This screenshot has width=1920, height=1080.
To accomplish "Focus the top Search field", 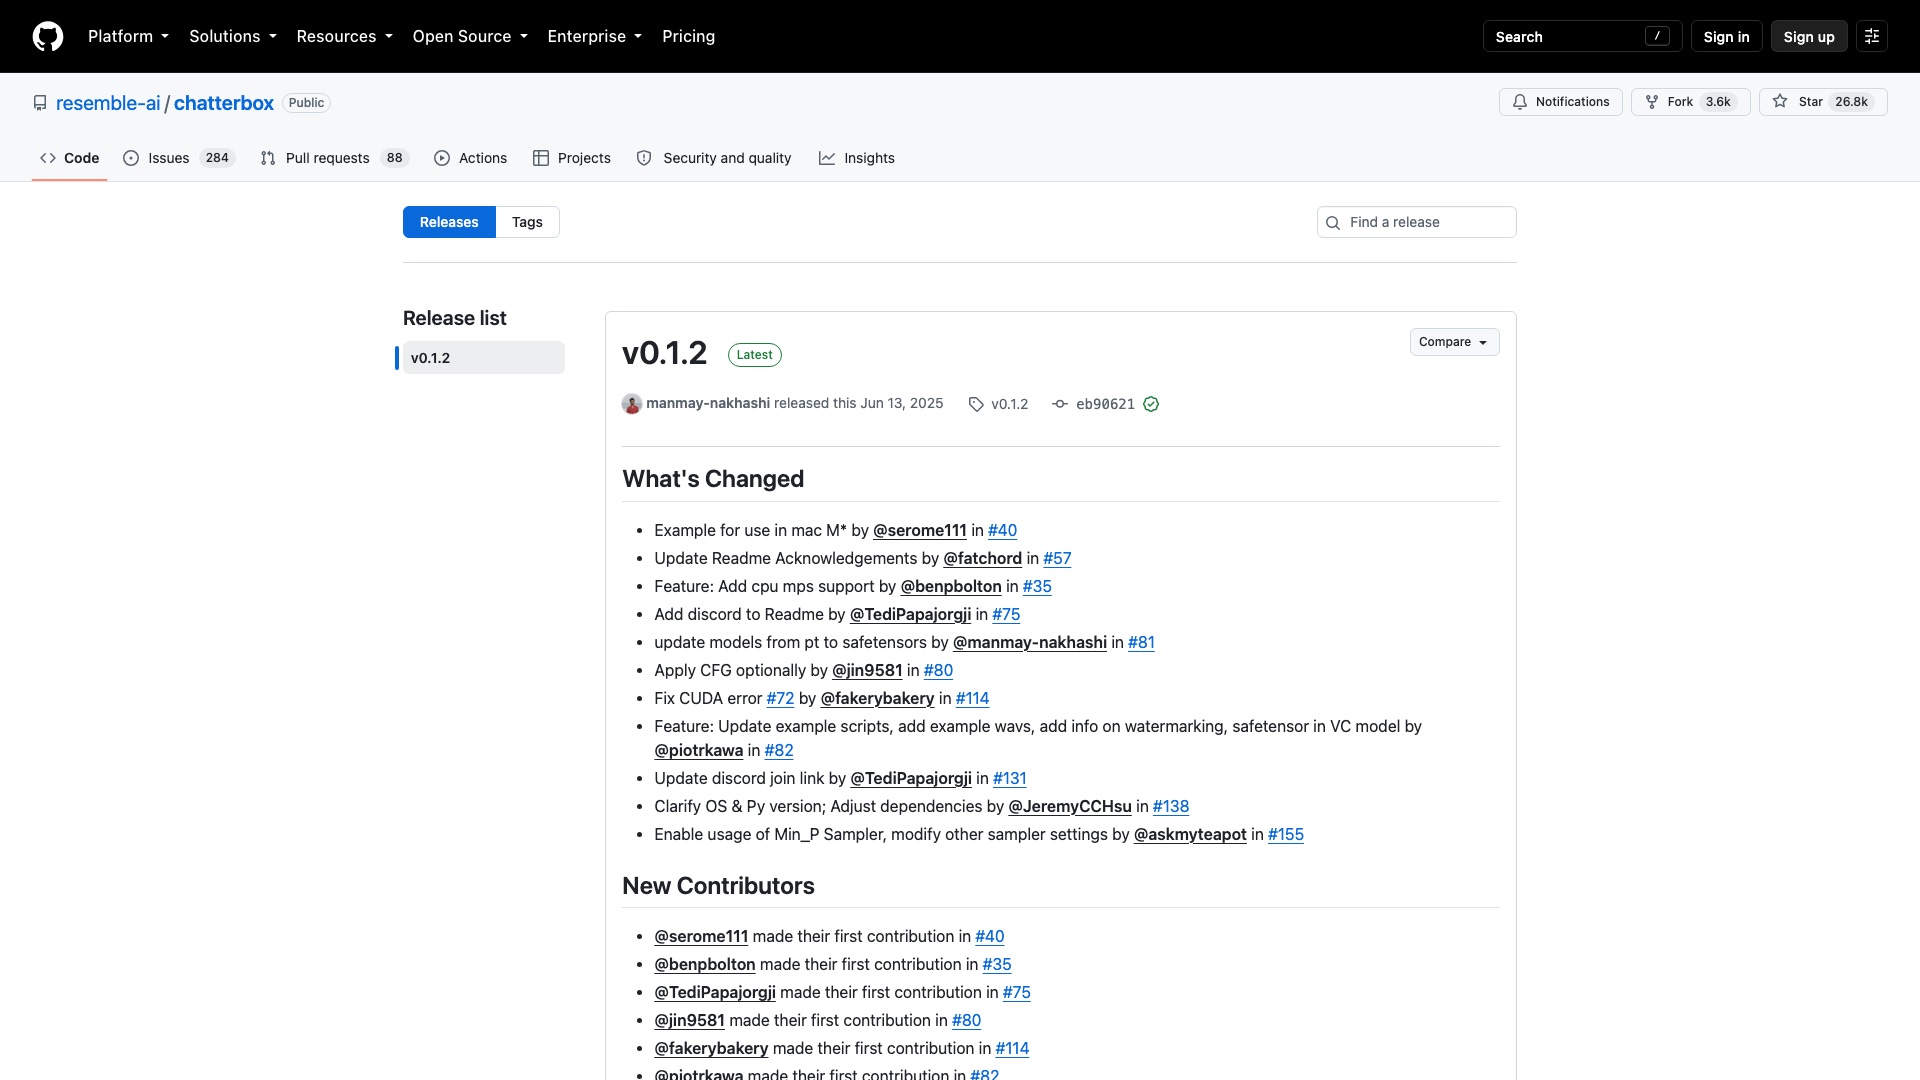I will pyautogui.click(x=1582, y=36).
